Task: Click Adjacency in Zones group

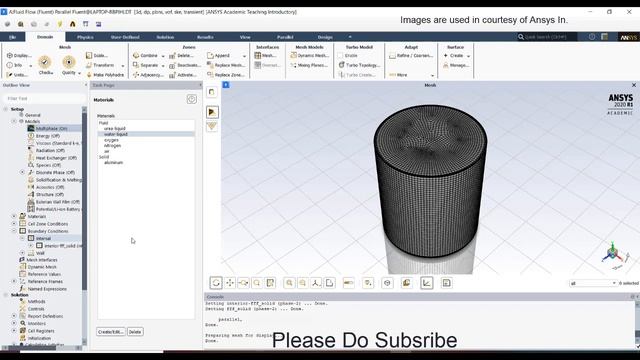Action: click(148, 75)
